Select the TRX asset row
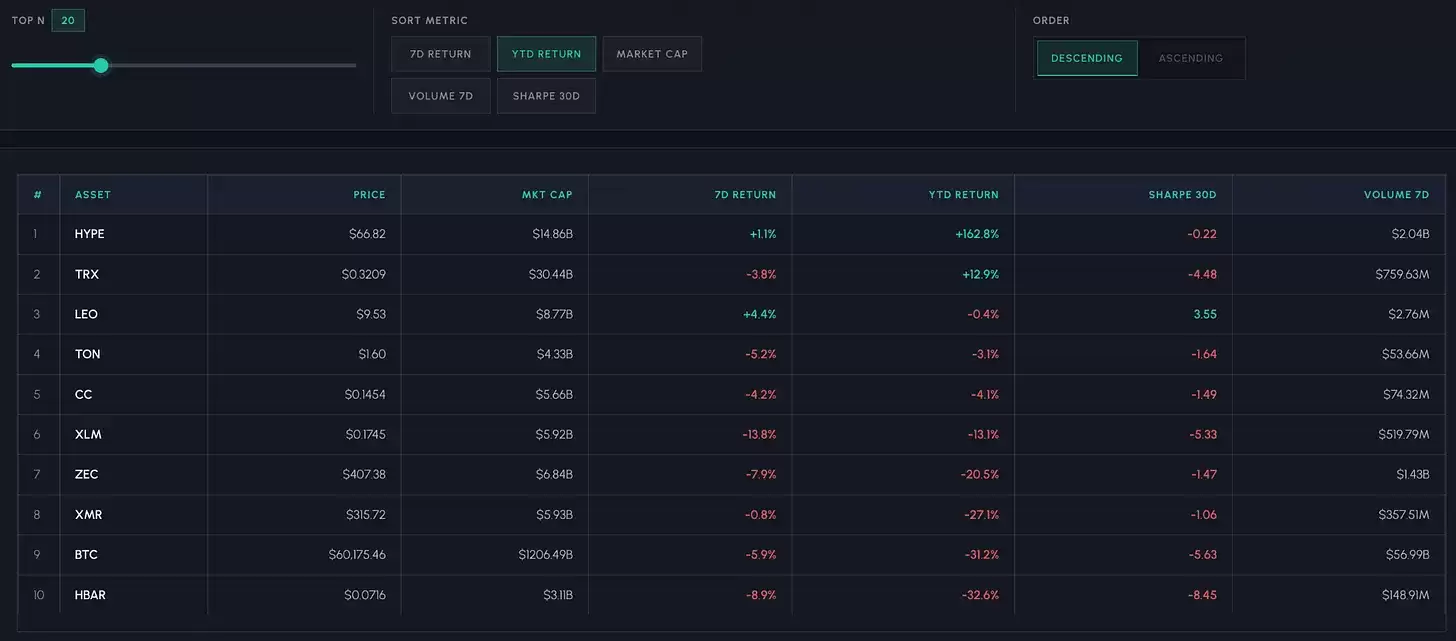 [732, 274]
